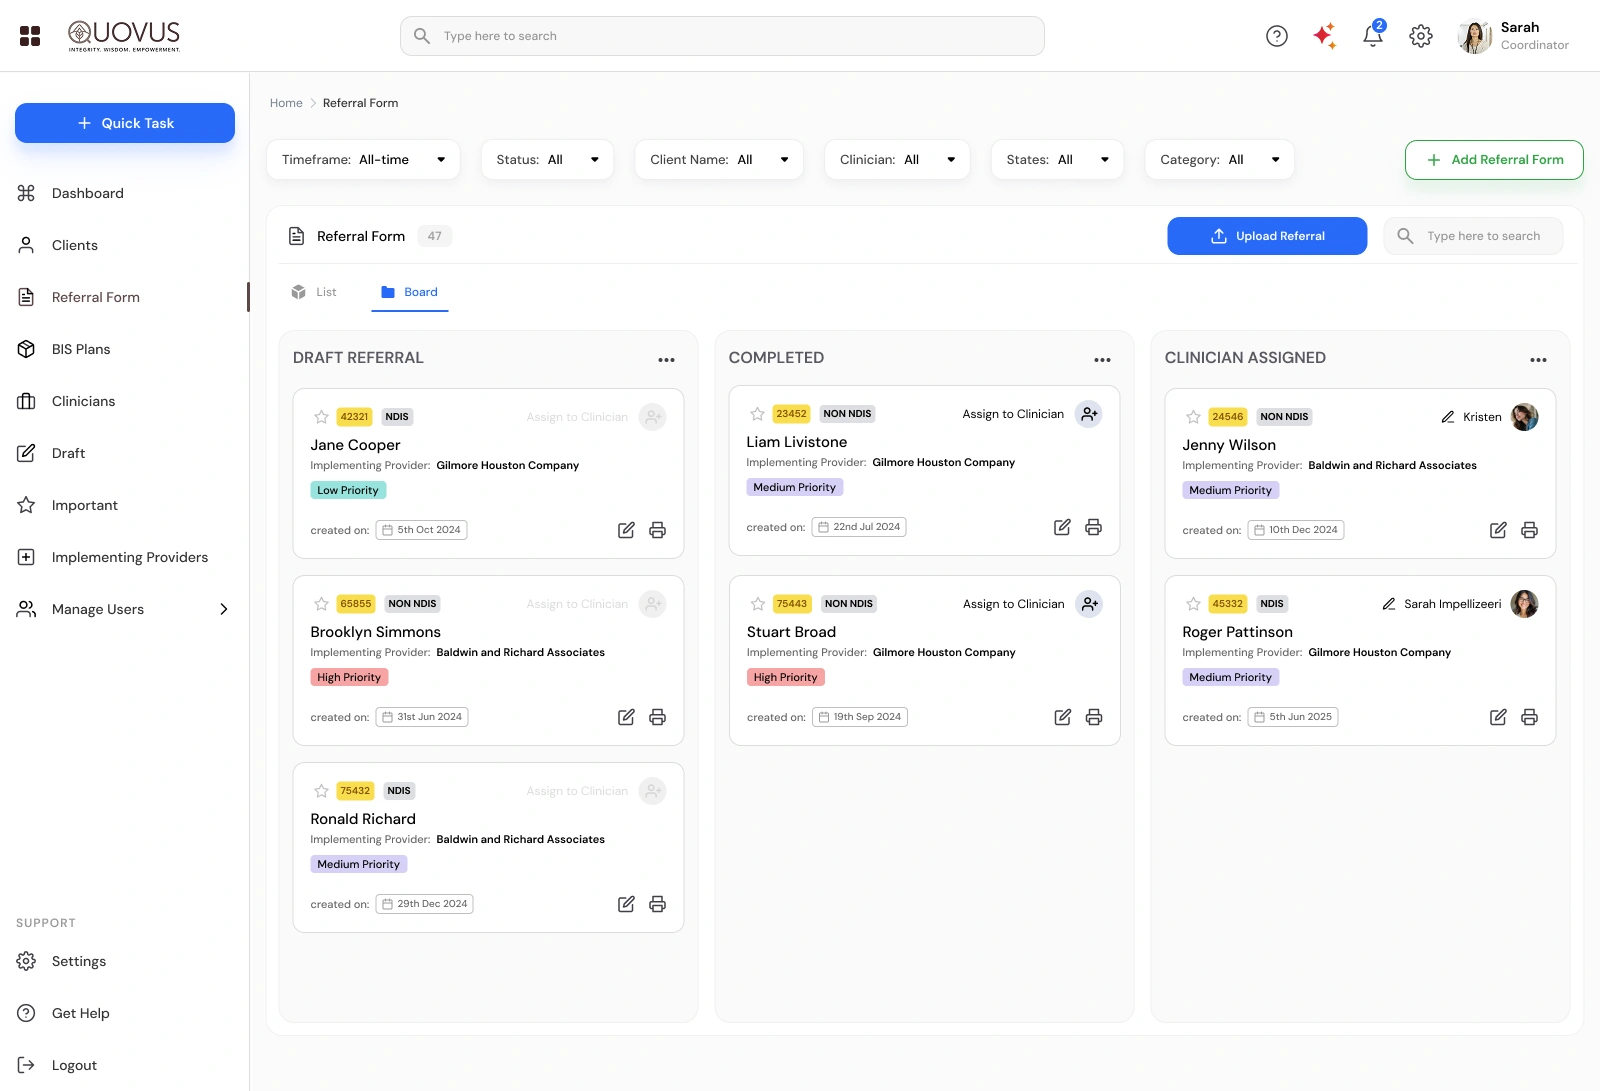The image size is (1600, 1091).
Task: Open the AI sparkle assistant icon
Action: click(1324, 36)
